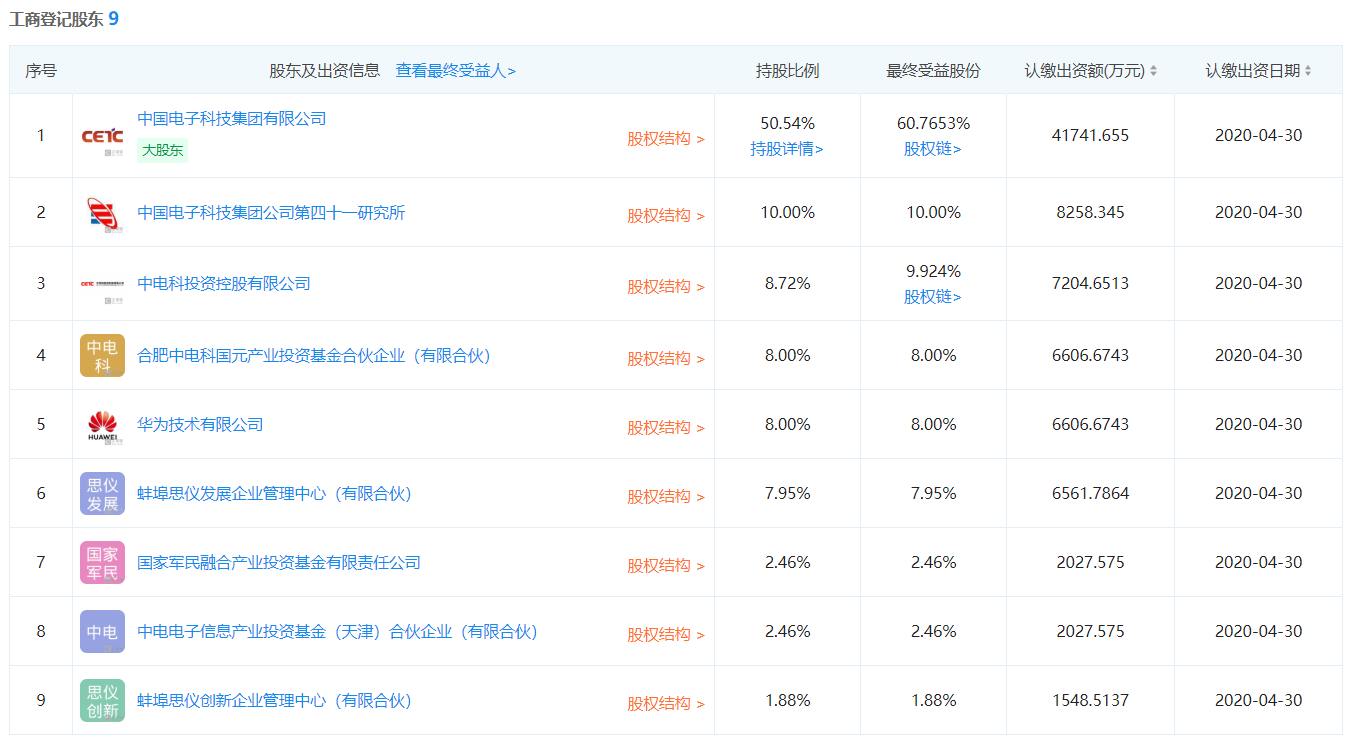The width and height of the screenshot is (1353, 743).
Task: Click the 中电科 badge icon in row 4
Action: click(x=102, y=356)
